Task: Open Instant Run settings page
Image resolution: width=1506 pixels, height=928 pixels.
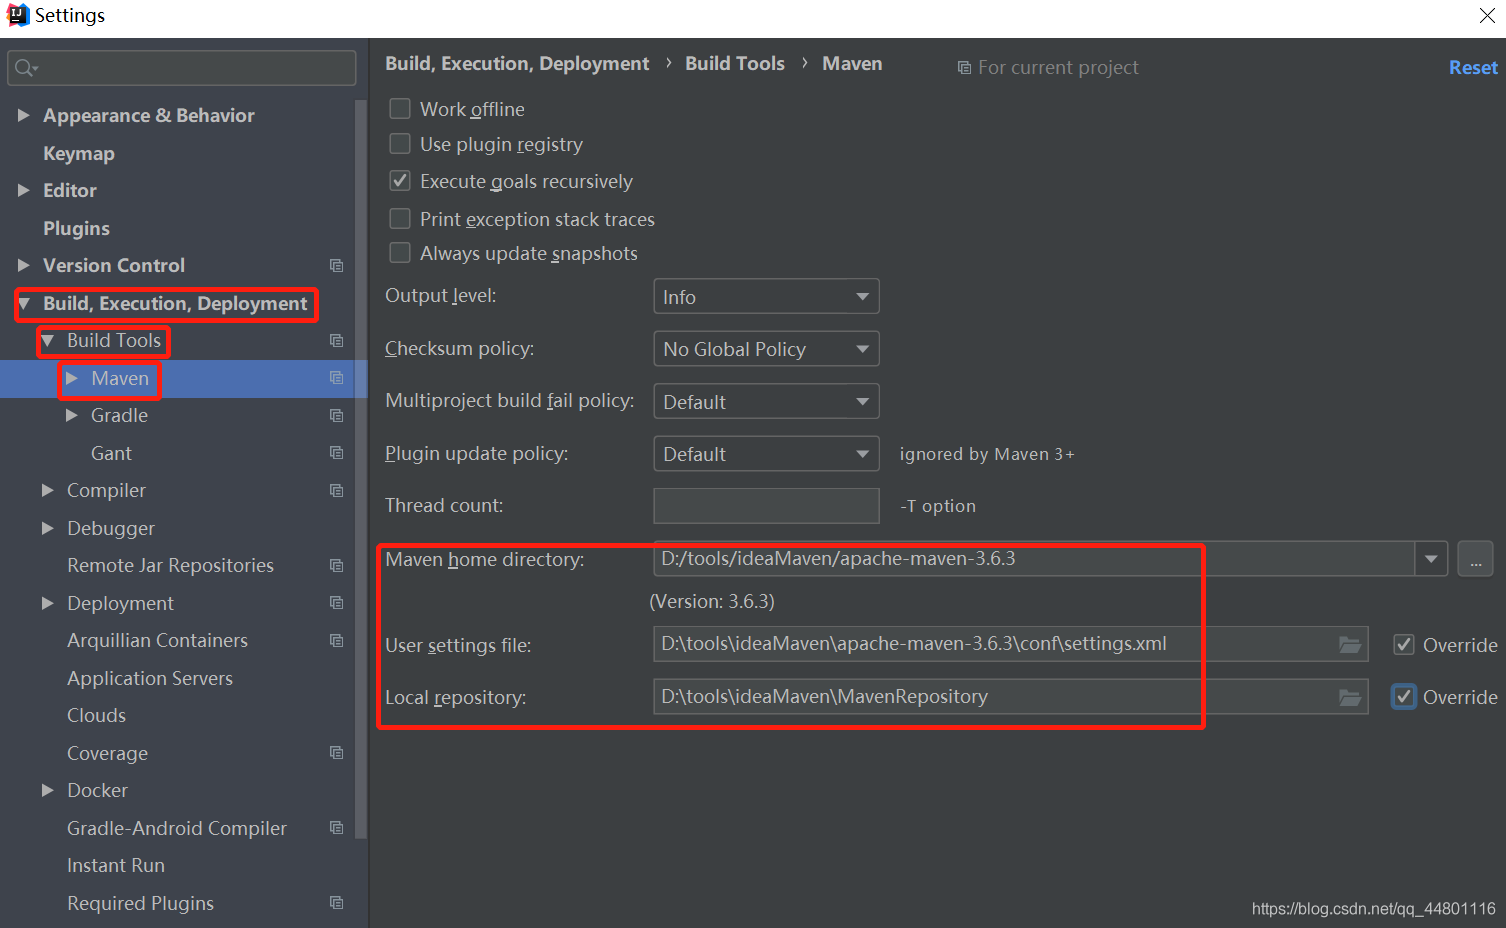Action: point(116,865)
